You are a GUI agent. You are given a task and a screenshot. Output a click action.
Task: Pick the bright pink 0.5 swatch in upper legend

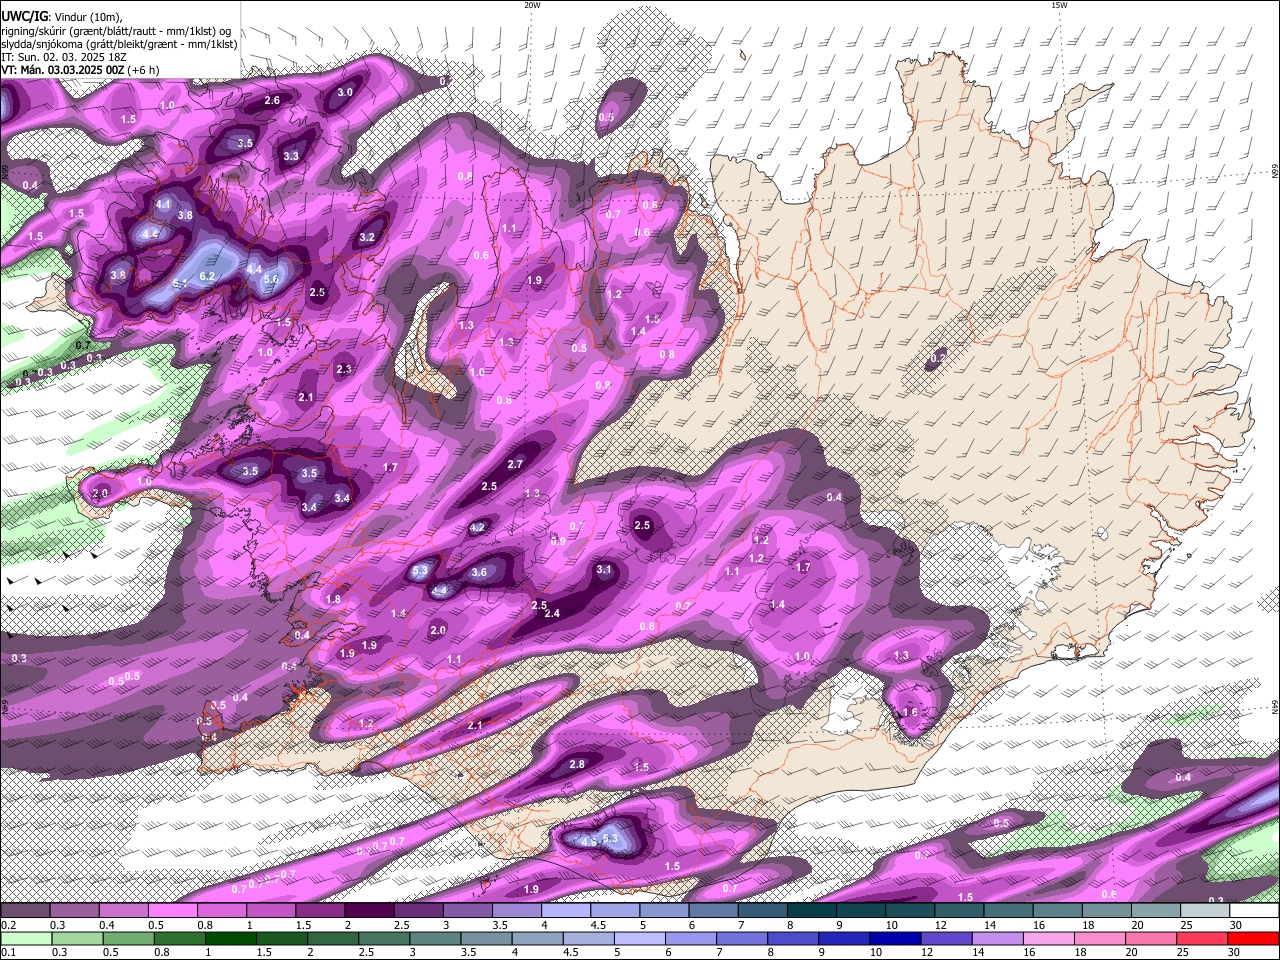pyautogui.click(x=172, y=911)
